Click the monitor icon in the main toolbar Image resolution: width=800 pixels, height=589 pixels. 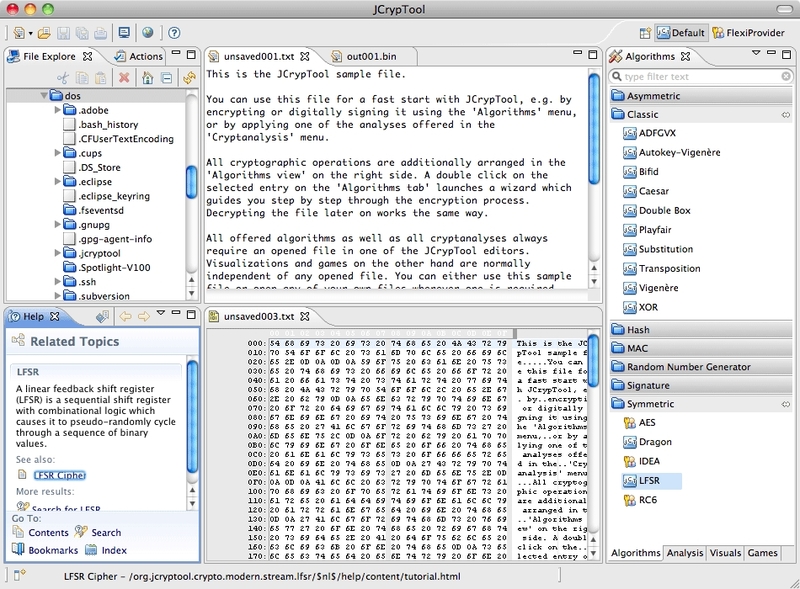pyautogui.click(x=124, y=33)
